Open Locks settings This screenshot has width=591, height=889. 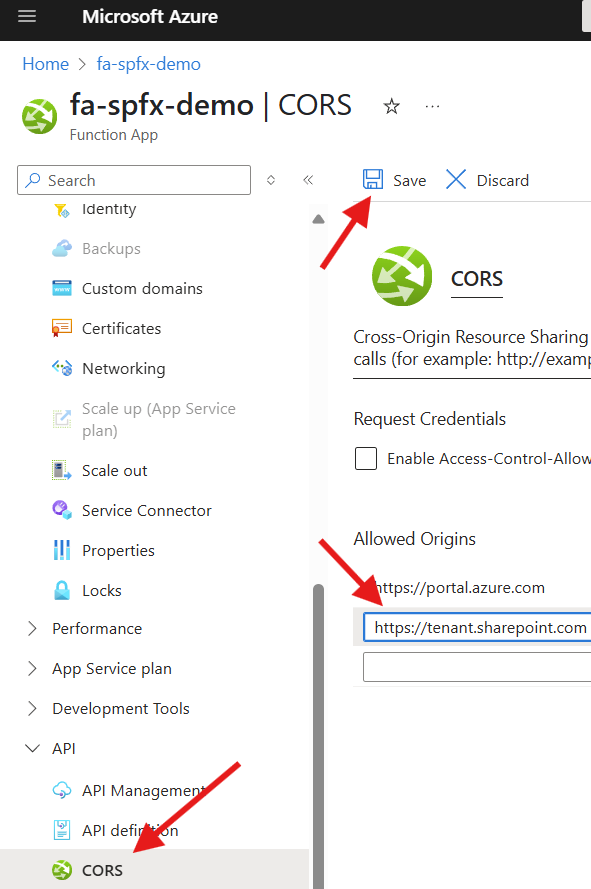click(x=102, y=590)
